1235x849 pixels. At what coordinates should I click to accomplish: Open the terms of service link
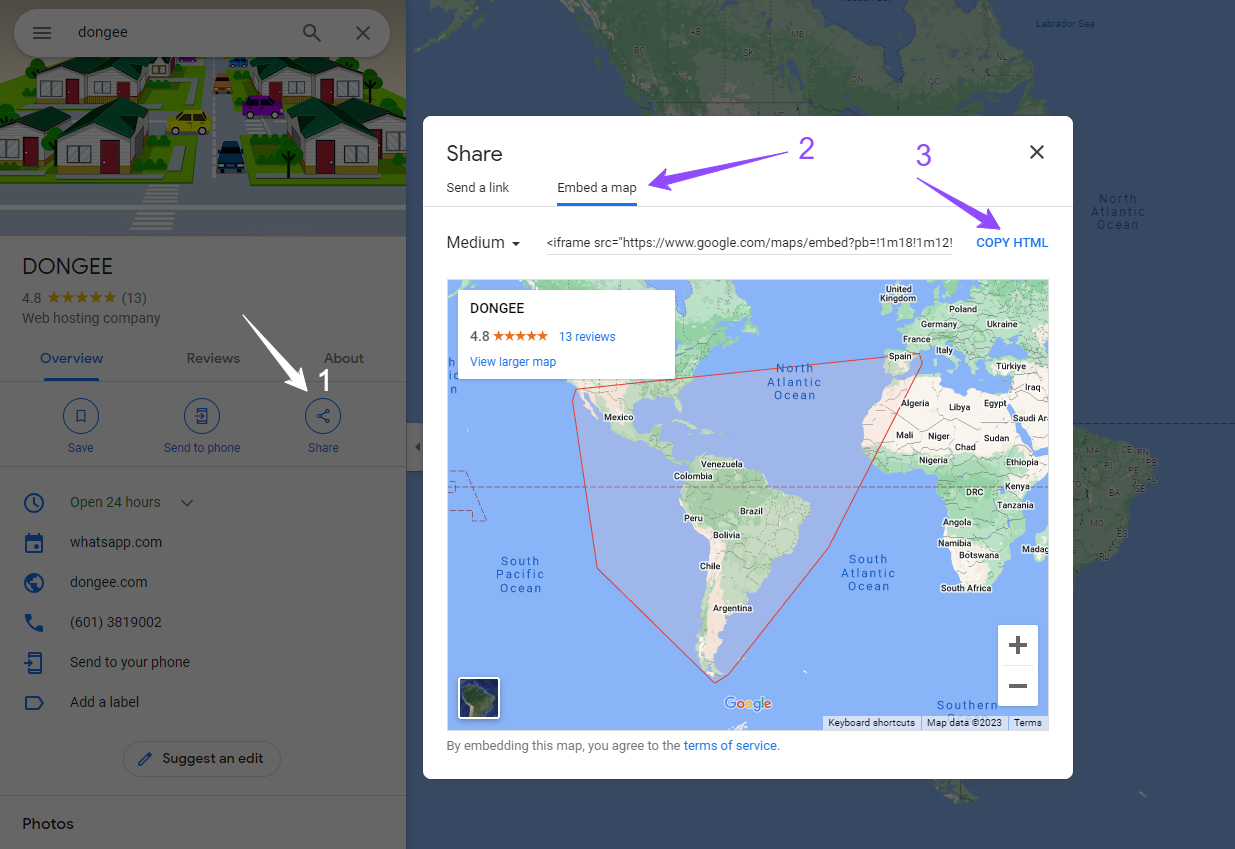730,745
